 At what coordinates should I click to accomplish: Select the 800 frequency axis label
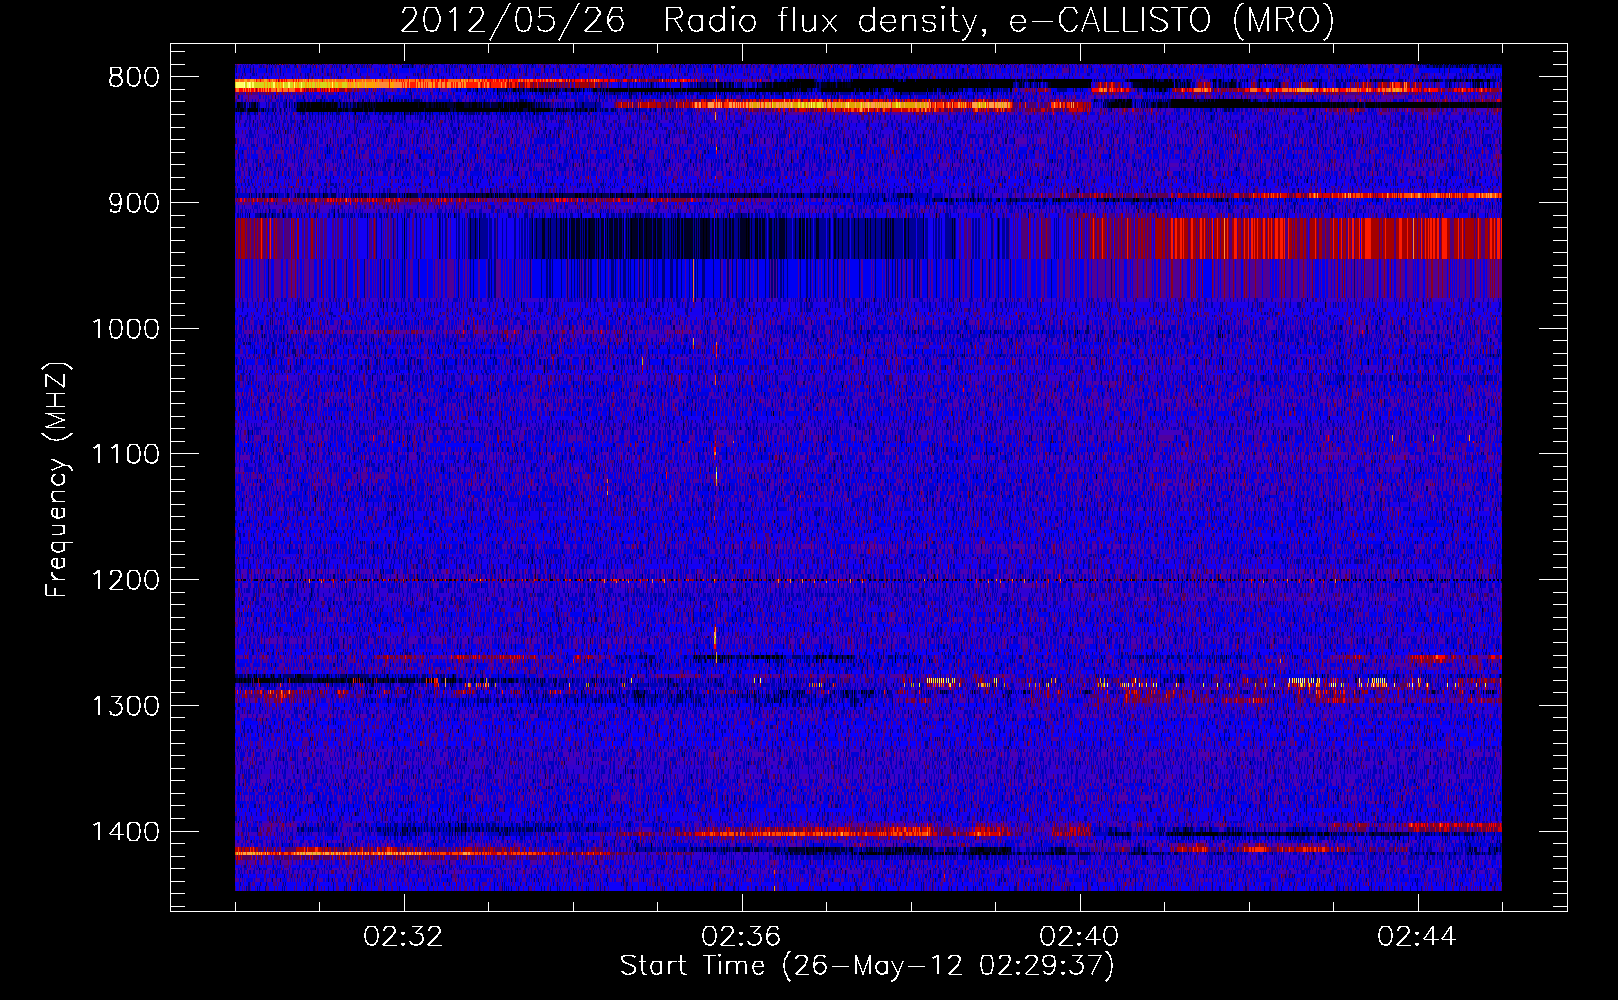coord(133,78)
